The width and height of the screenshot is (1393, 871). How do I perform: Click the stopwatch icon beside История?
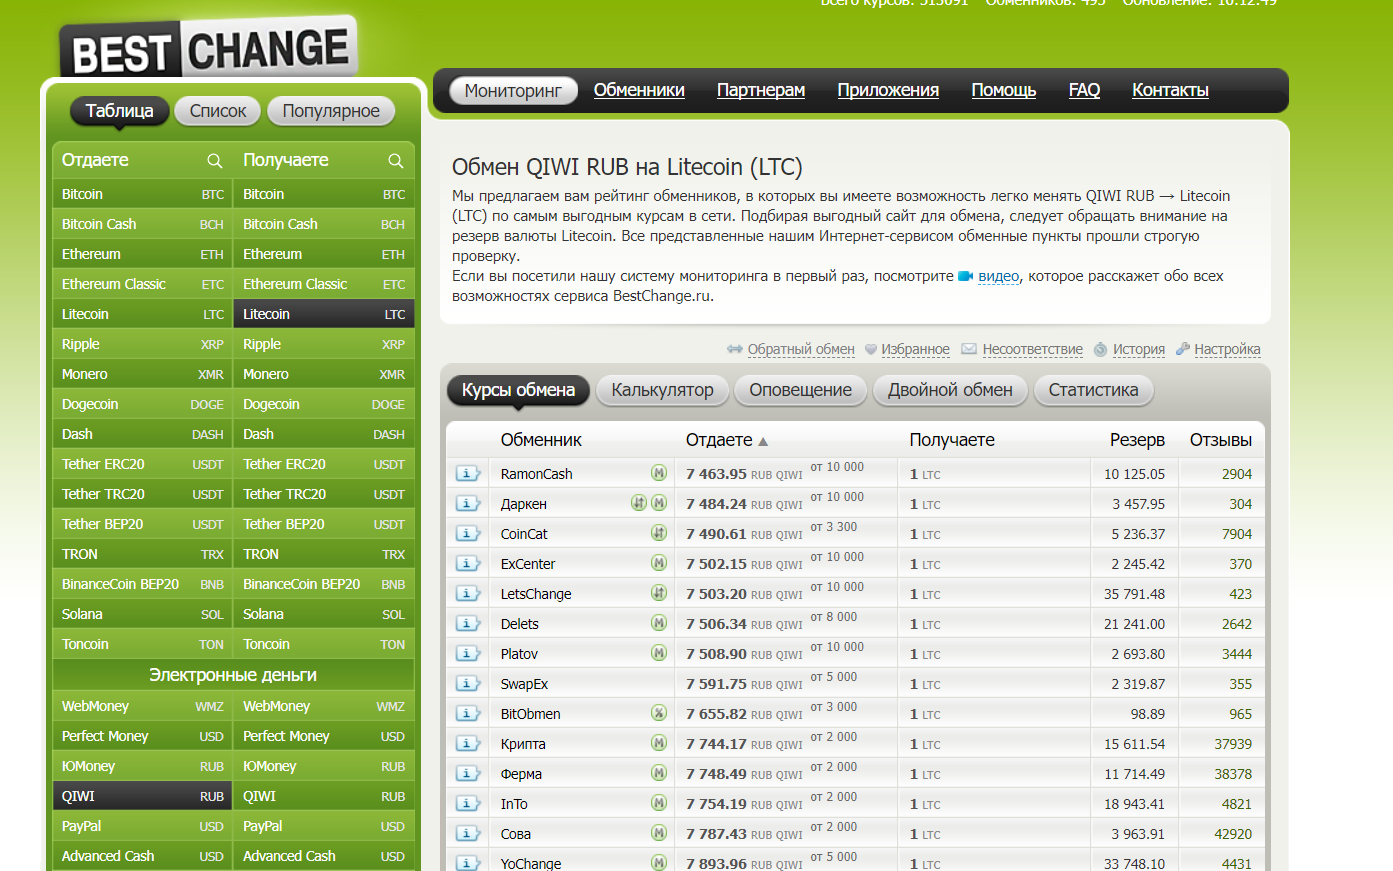(1101, 349)
